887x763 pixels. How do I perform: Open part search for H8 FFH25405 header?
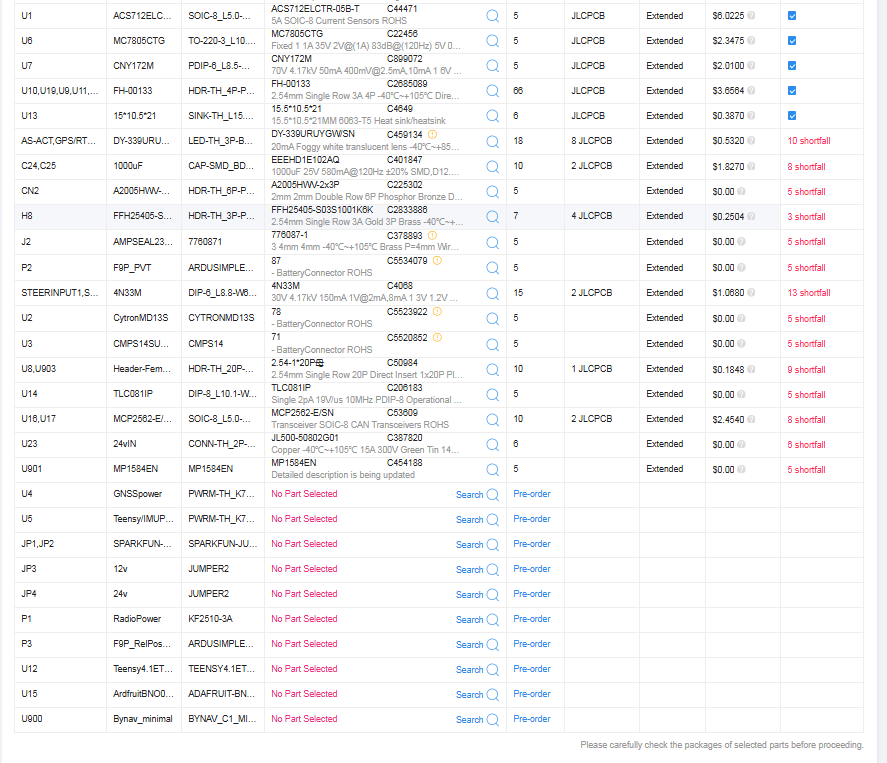coord(493,217)
